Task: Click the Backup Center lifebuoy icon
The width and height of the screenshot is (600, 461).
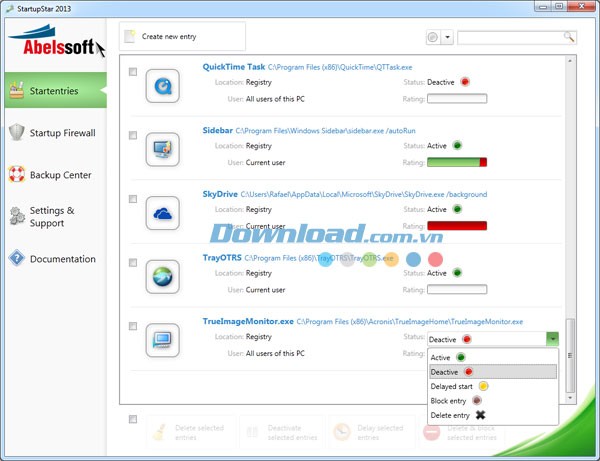Action: (16, 175)
